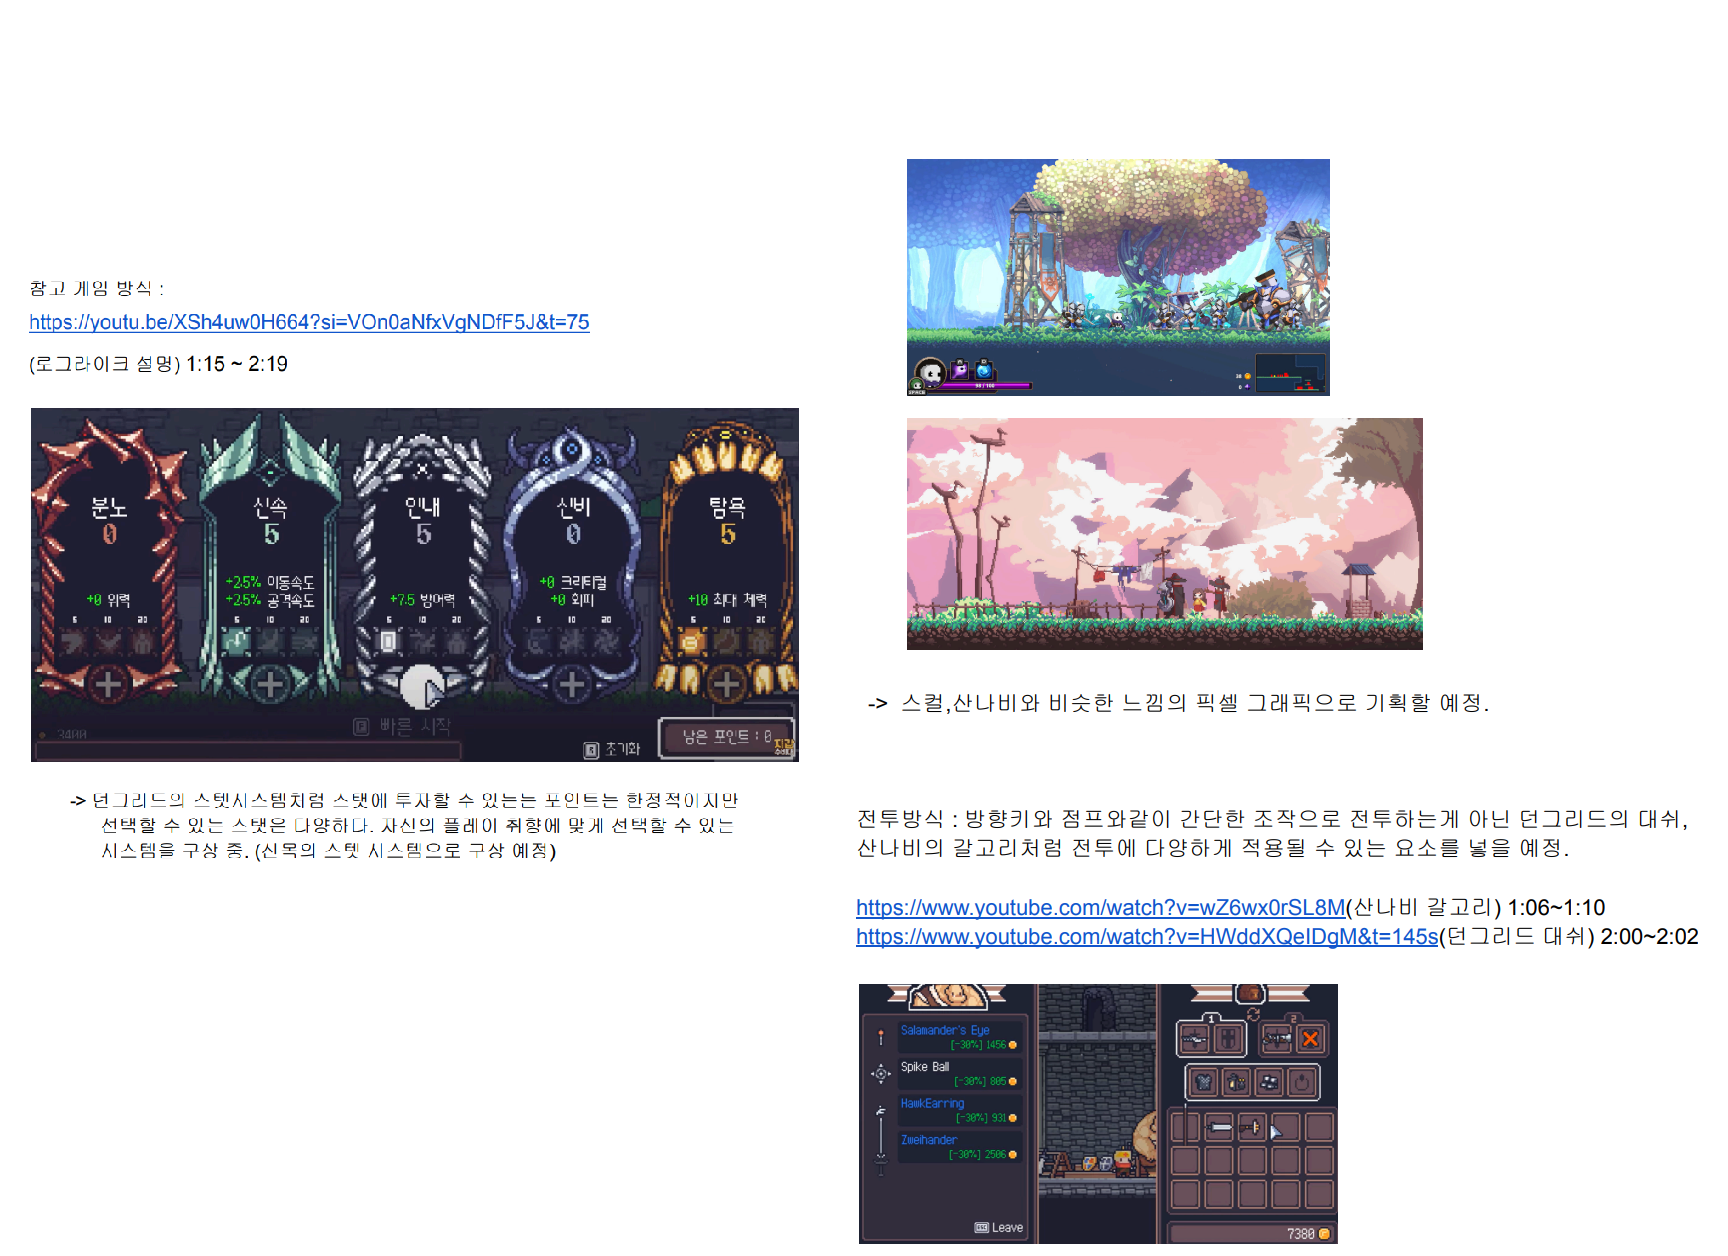Click the line beginning 산나비의 갈고리처럼 전투에
Screen dimensions: 1728x1256
[1213, 848]
